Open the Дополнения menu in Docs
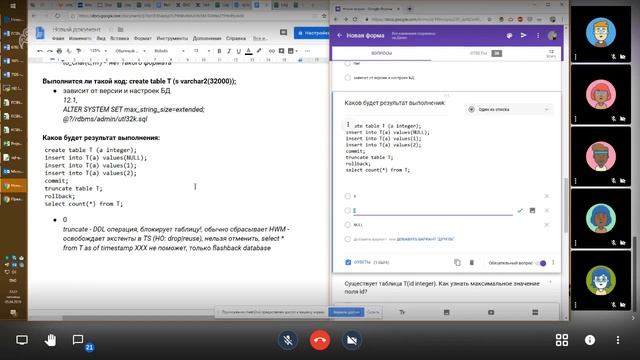This screenshot has width=640, height=360. pyautogui.click(x=207, y=38)
